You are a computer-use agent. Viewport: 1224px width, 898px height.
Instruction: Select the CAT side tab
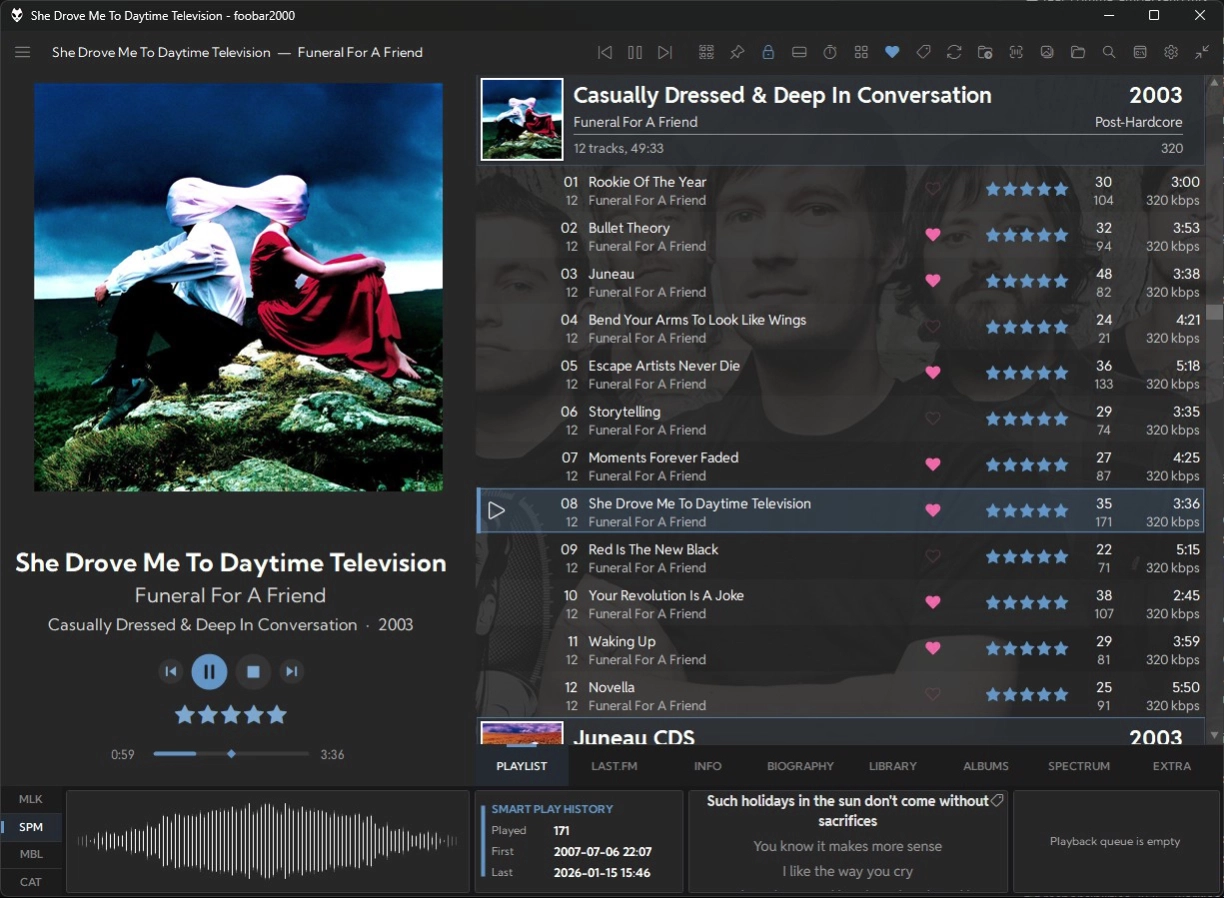pyautogui.click(x=31, y=882)
